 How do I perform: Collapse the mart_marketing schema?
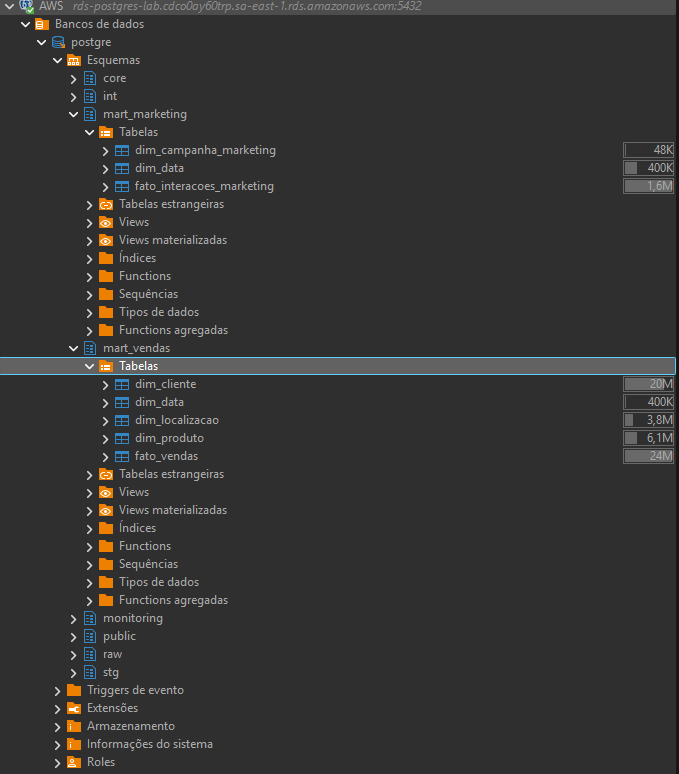click(73, 114)
